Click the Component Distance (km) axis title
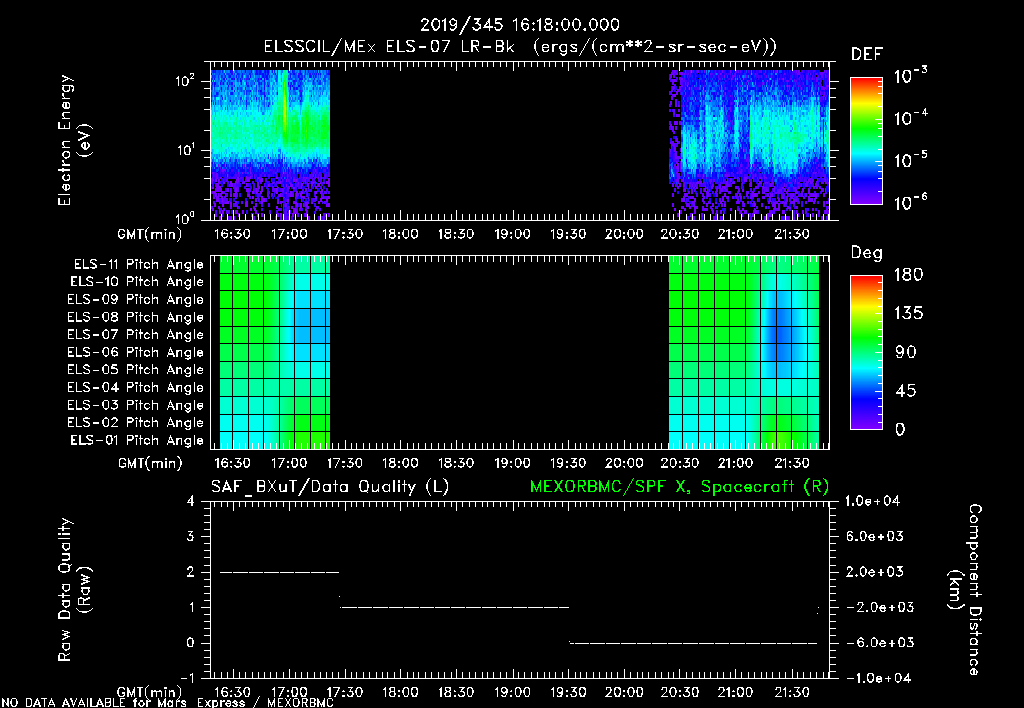This screenshot has width=1024, height=708. 965,589
